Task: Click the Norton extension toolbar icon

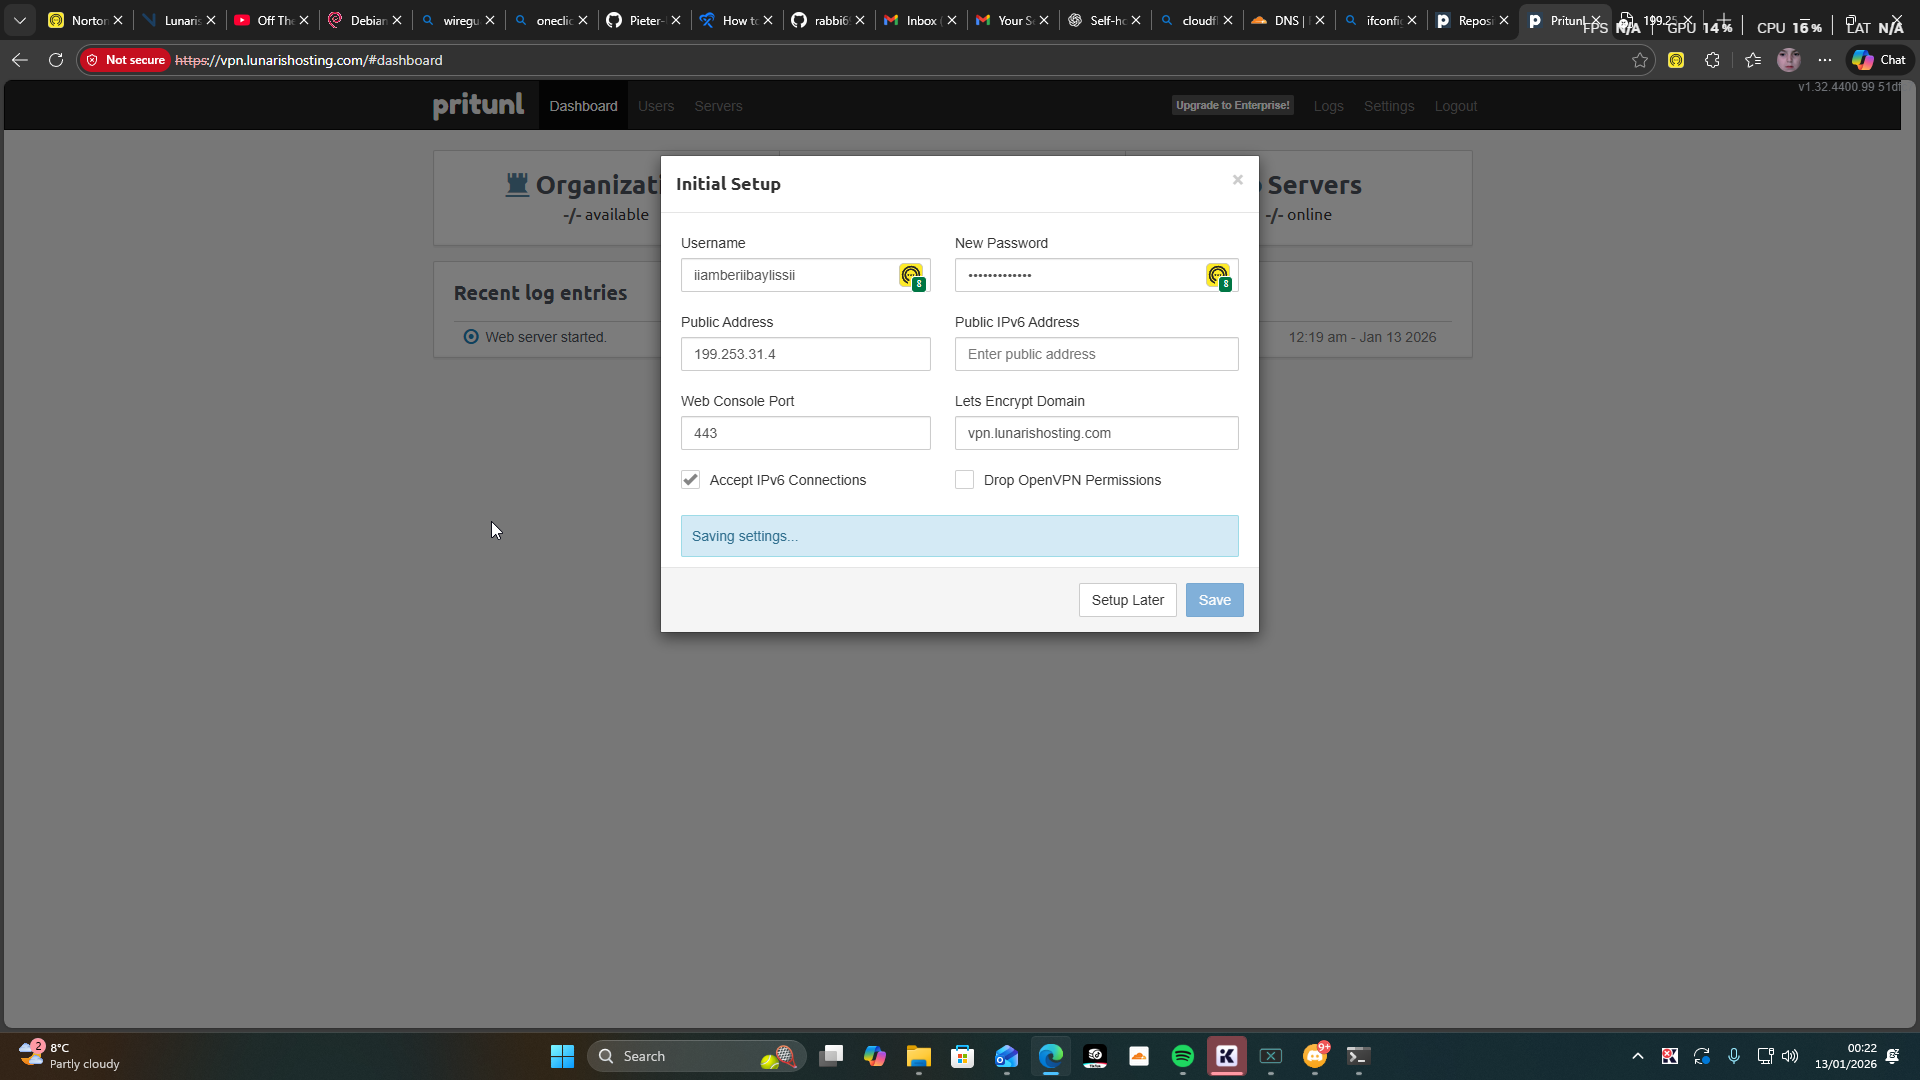Action: 1676,60
